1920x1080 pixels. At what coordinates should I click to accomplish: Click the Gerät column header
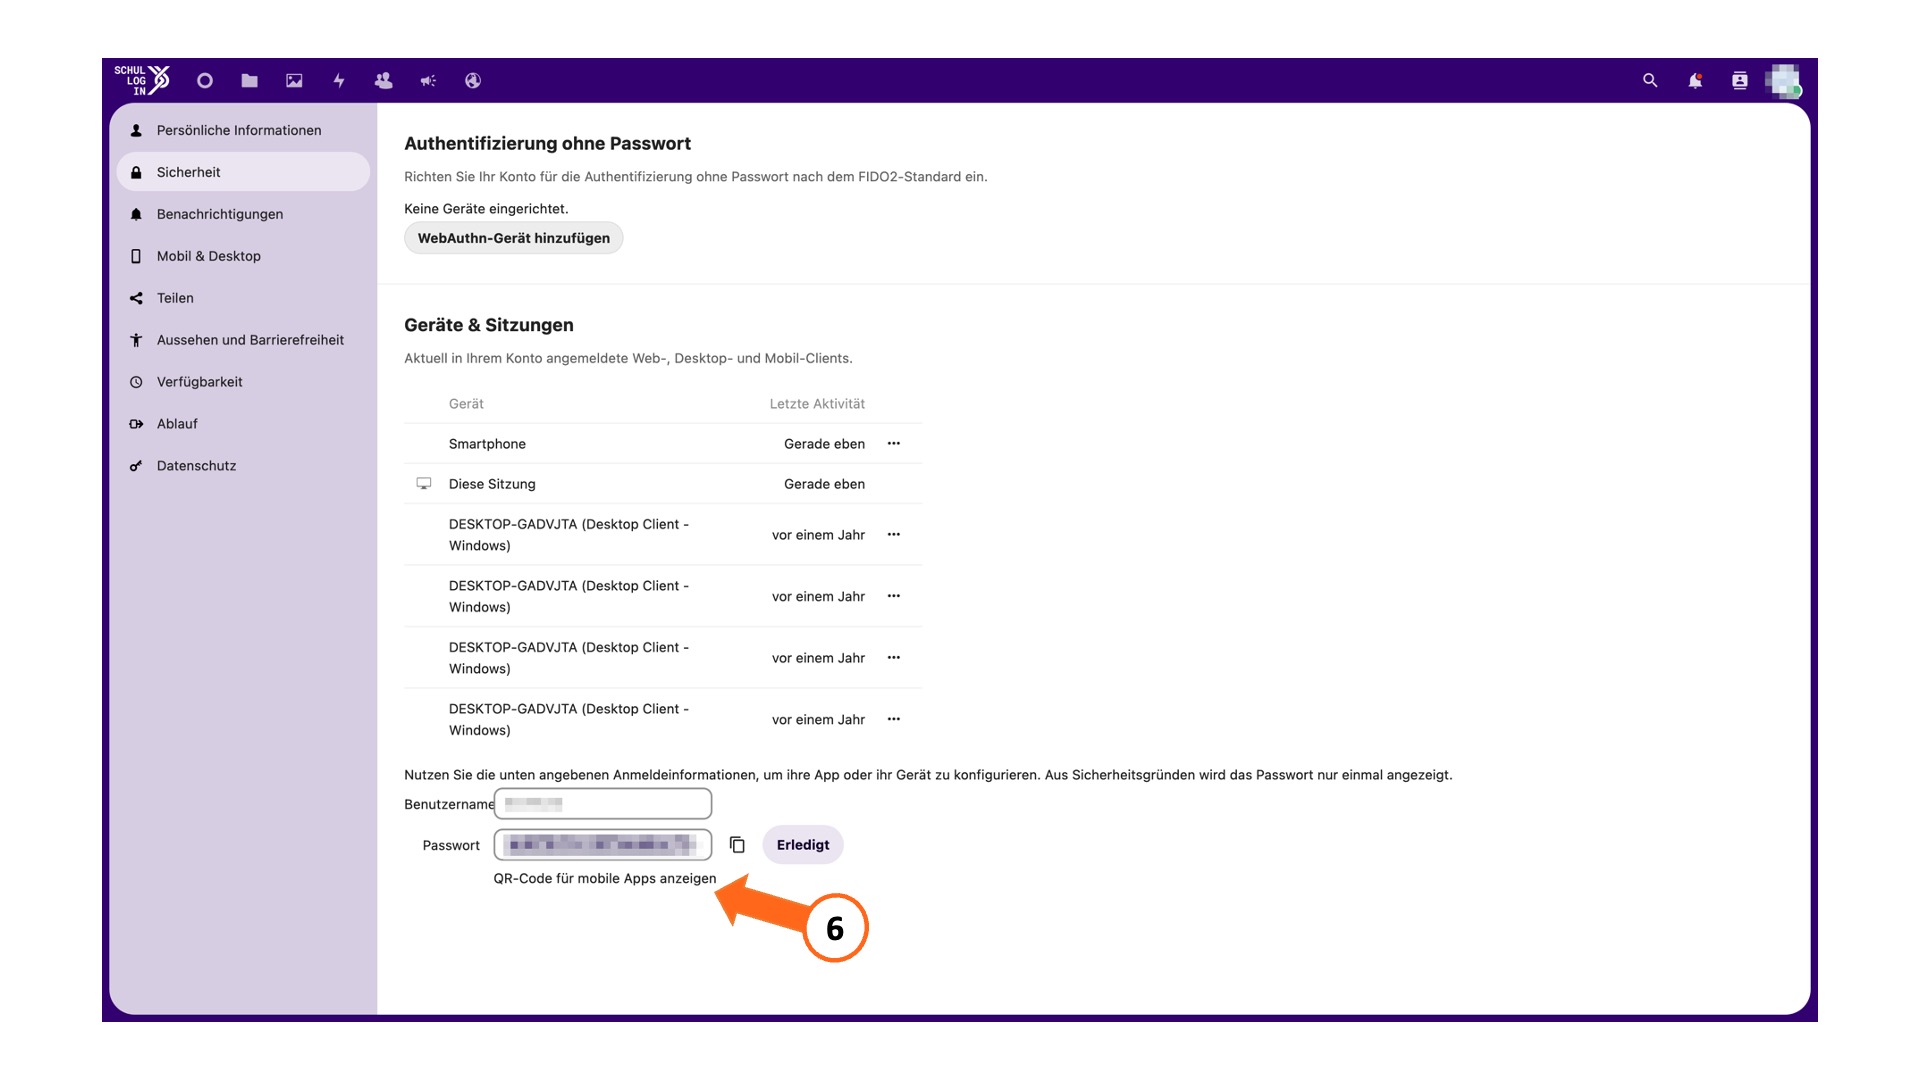(466, 404)
